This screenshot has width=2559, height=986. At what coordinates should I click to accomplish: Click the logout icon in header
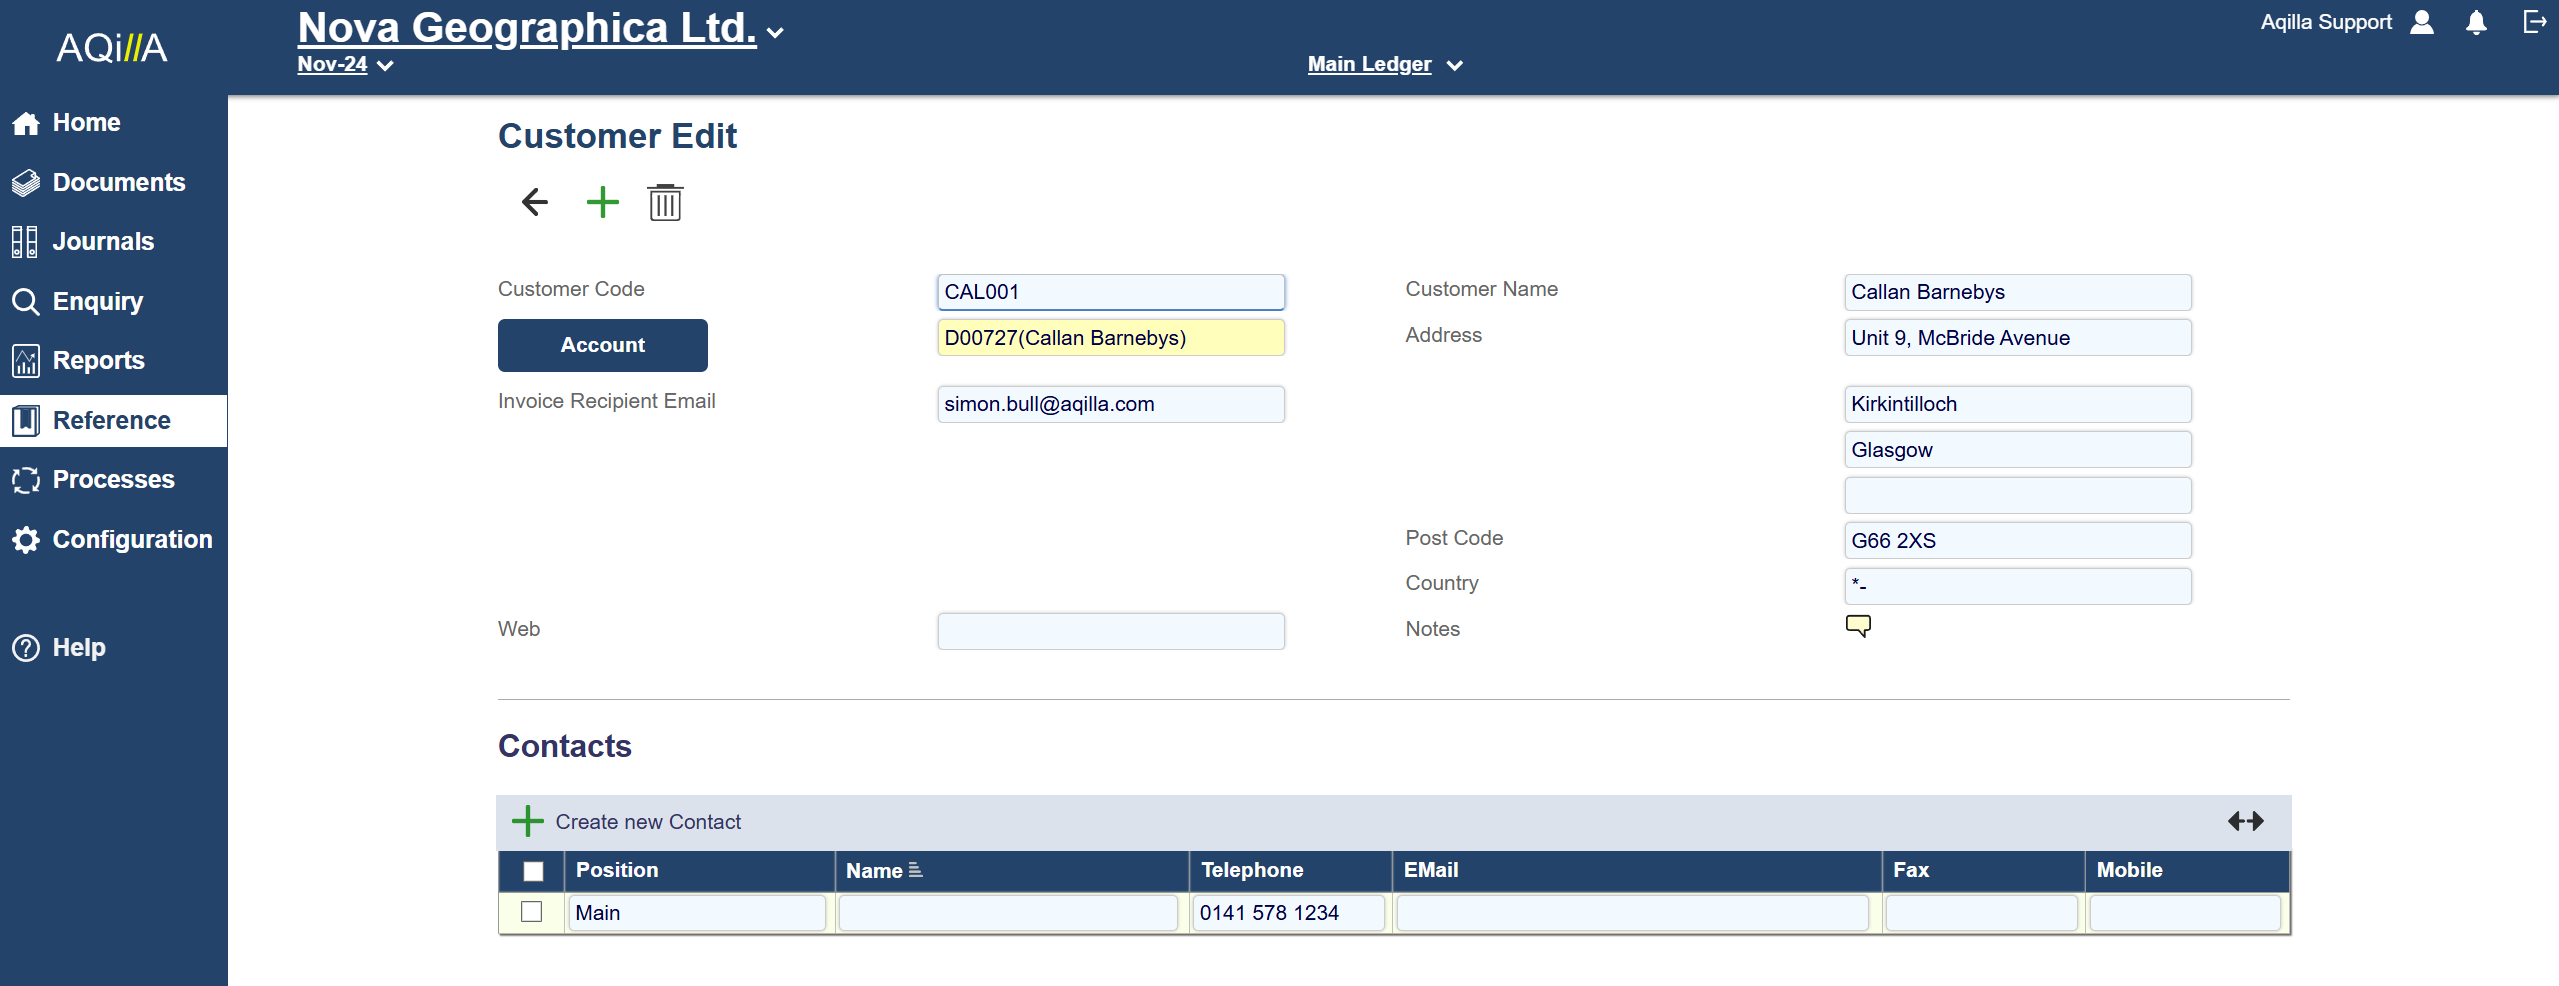2534,22
